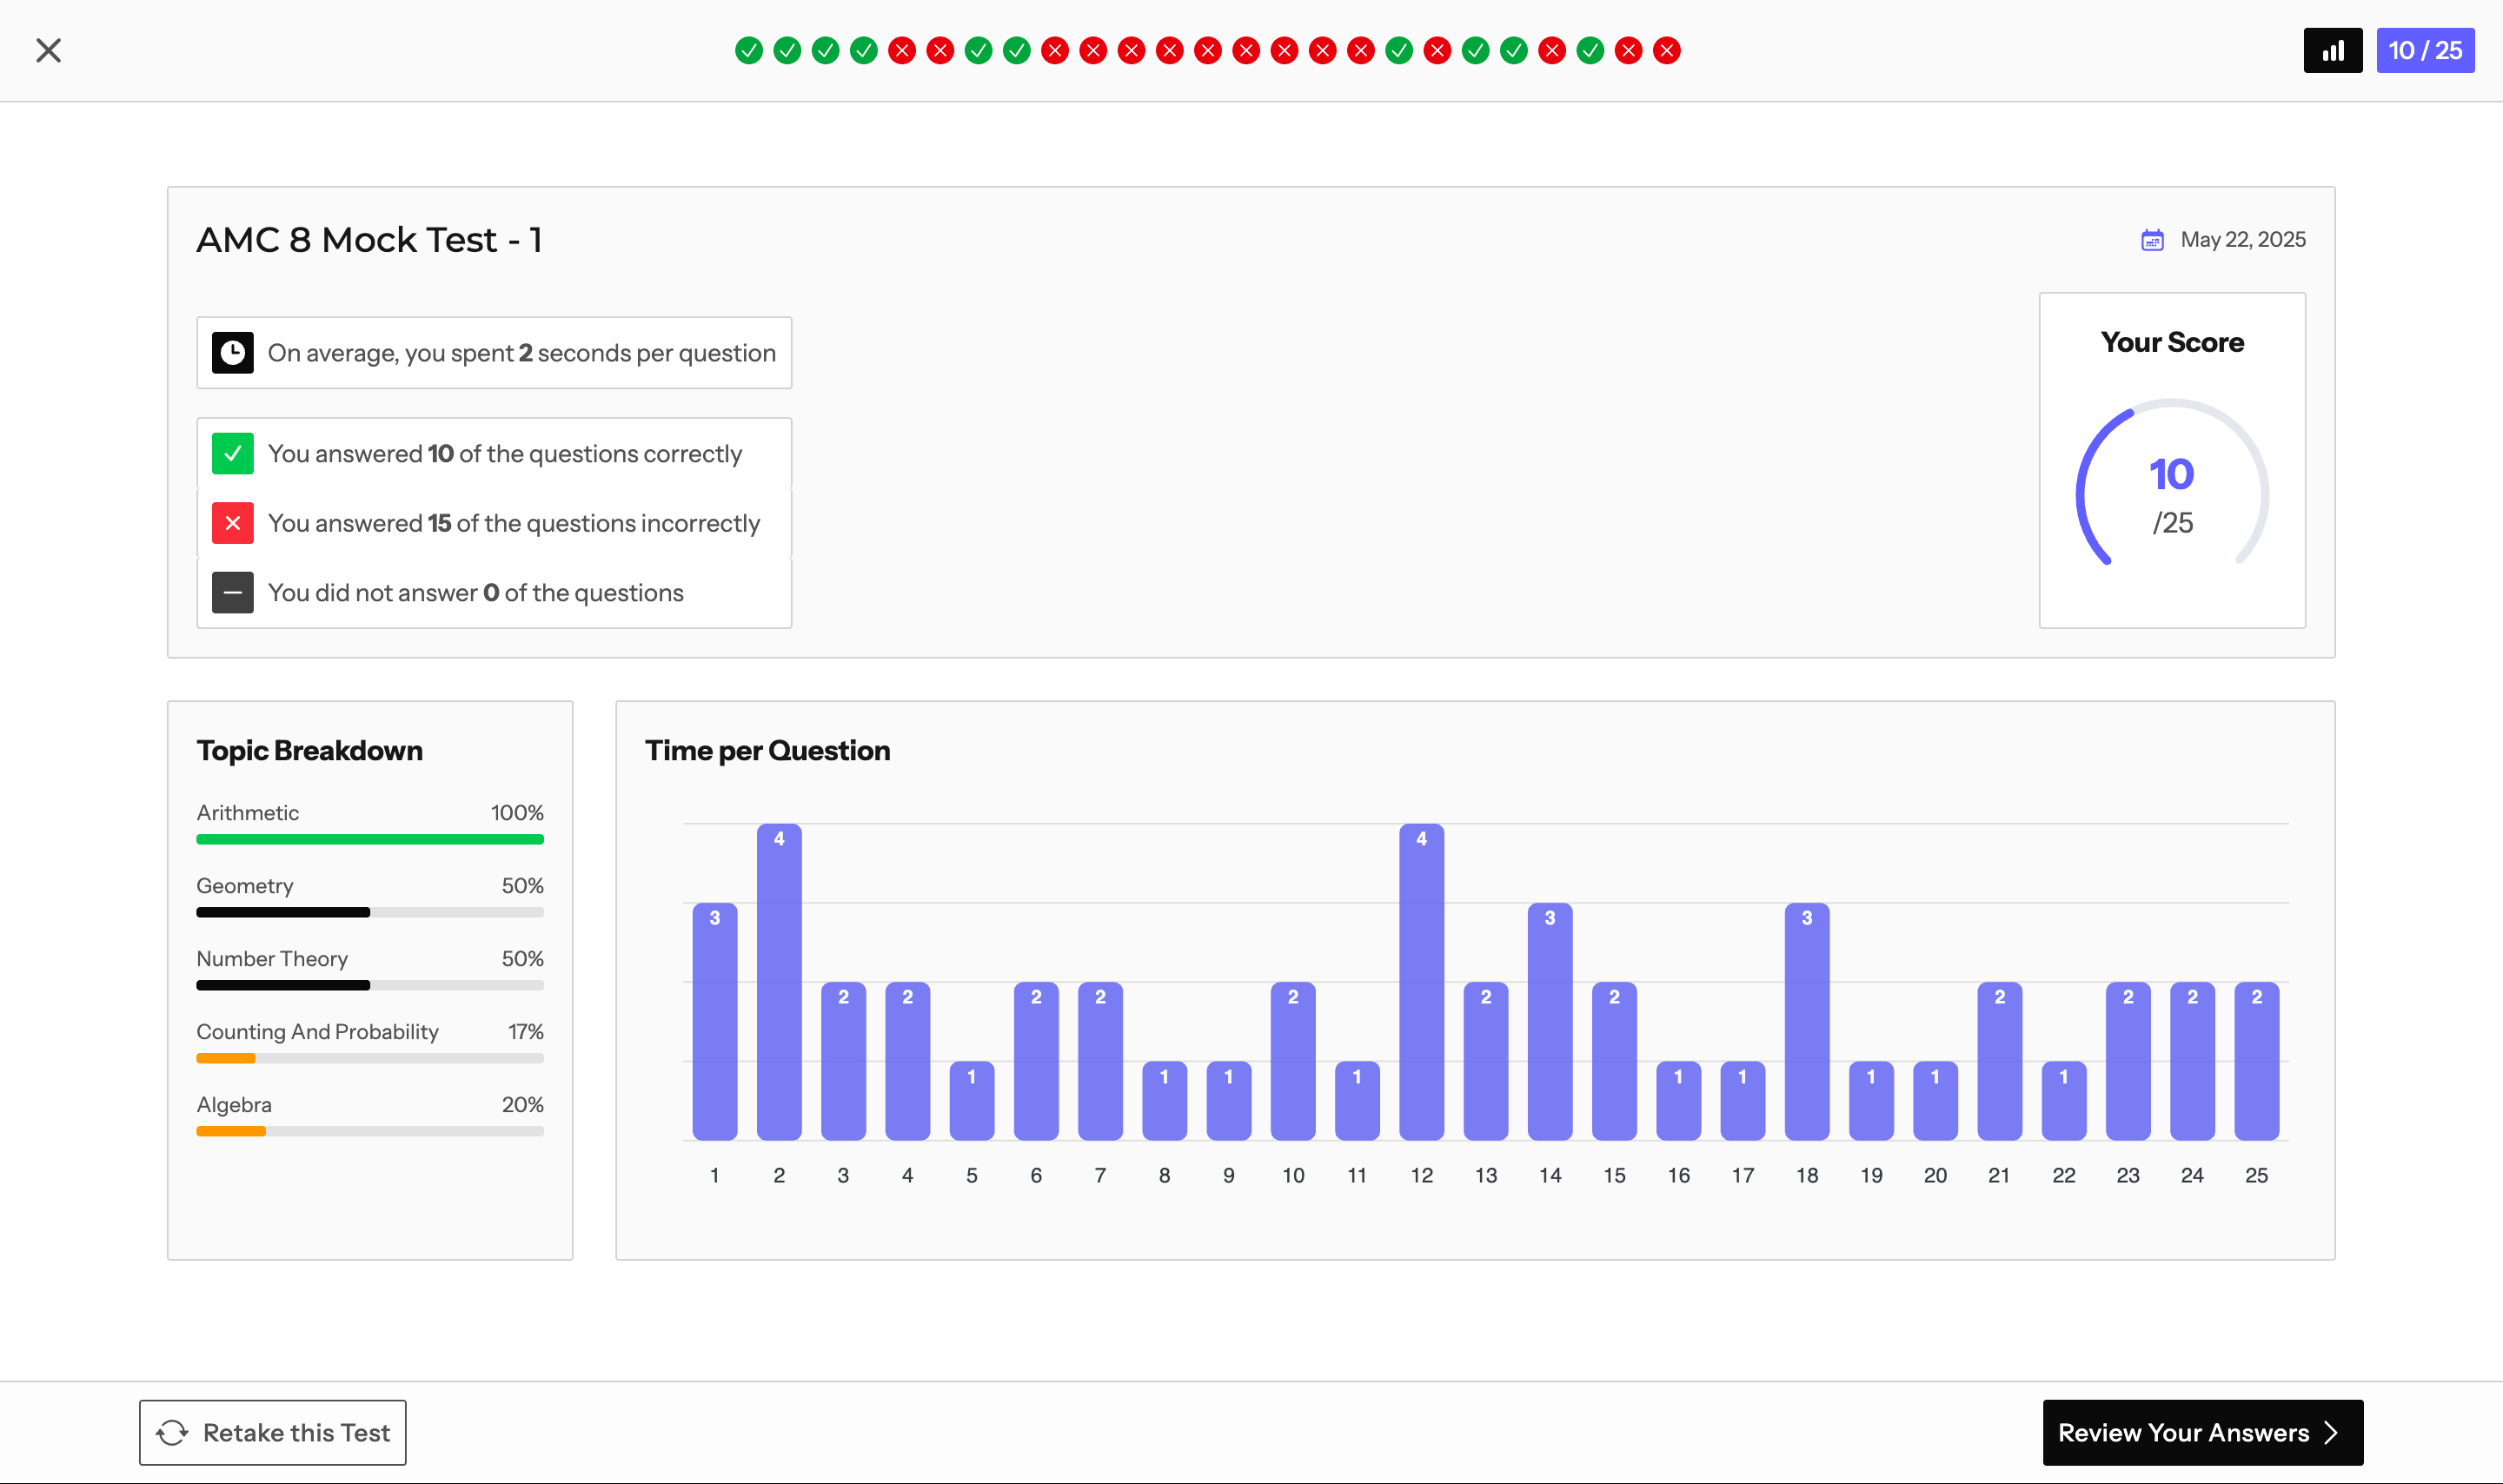Select question 24 red cross indicator
This screenshot has height=1484, width=2503.
(x=1628, y=50)
